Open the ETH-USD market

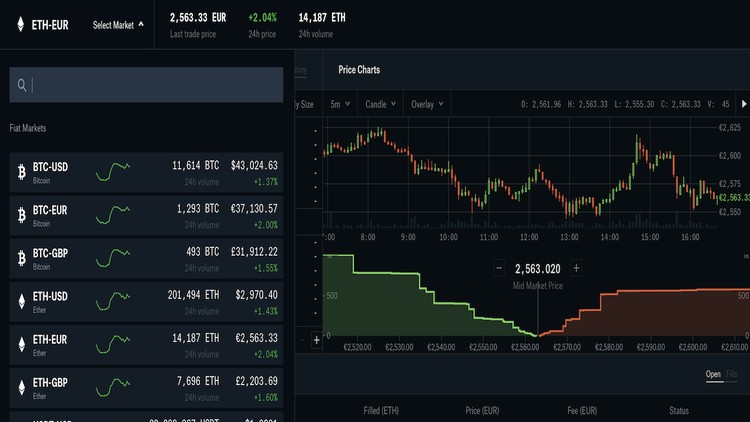pos(146,302)
